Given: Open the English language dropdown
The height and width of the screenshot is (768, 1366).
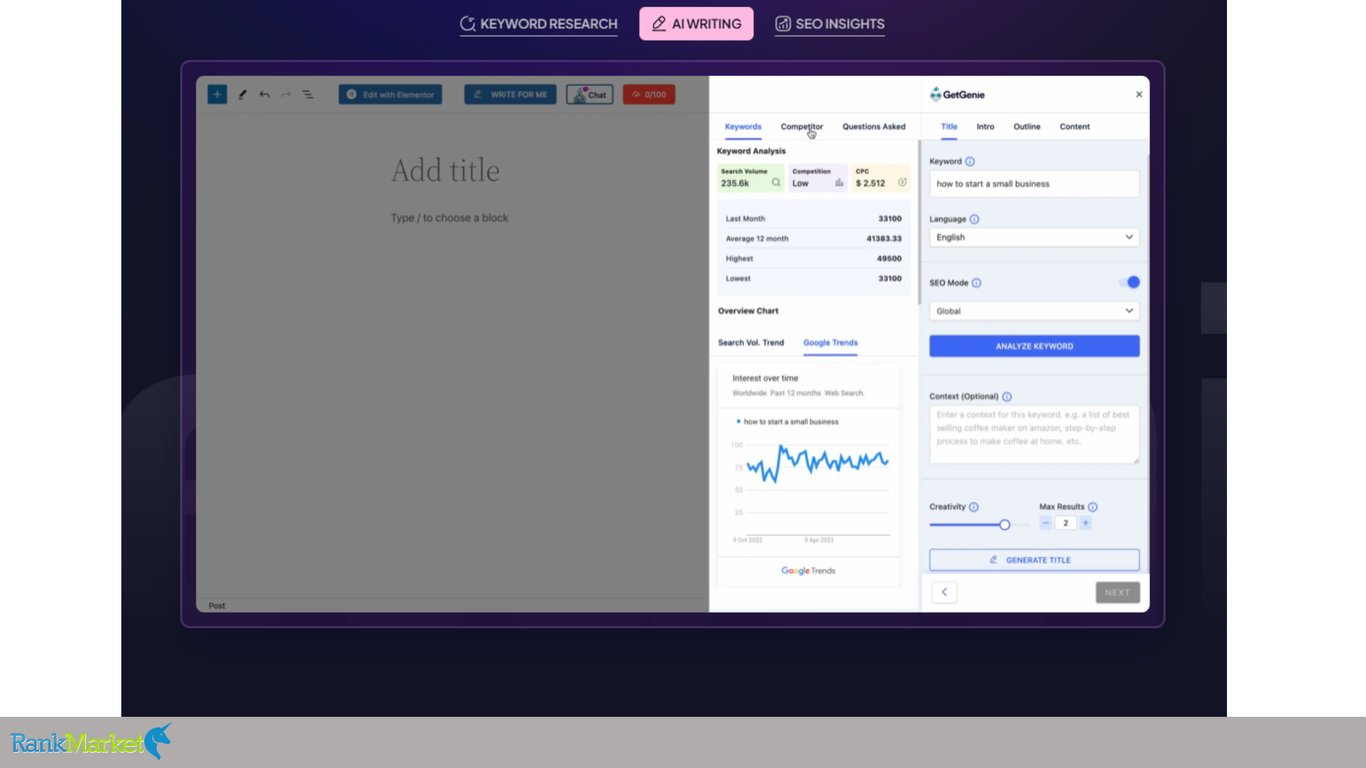Looking at the screenshot, I should click(x=1034, y=237).
